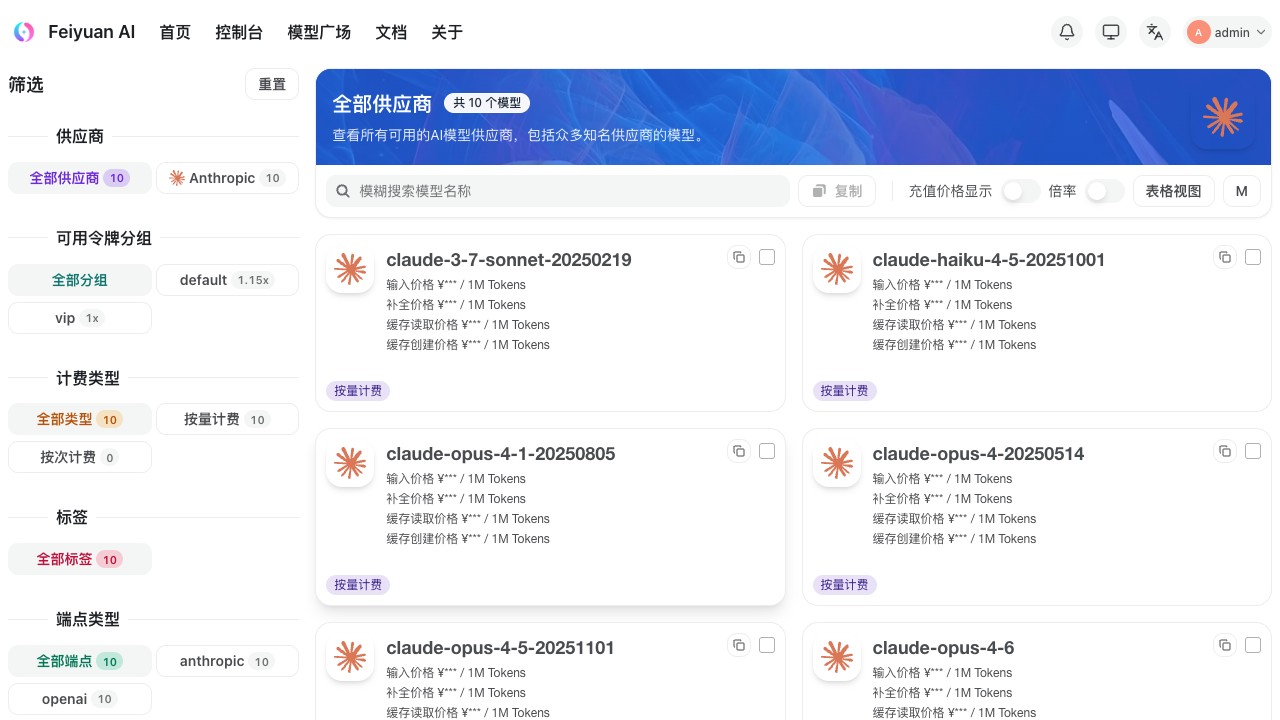Filter by 按量计费 in sidebar
This screenshot has width=1280, height=720.
pyautogui.click(x=227, y=419)
